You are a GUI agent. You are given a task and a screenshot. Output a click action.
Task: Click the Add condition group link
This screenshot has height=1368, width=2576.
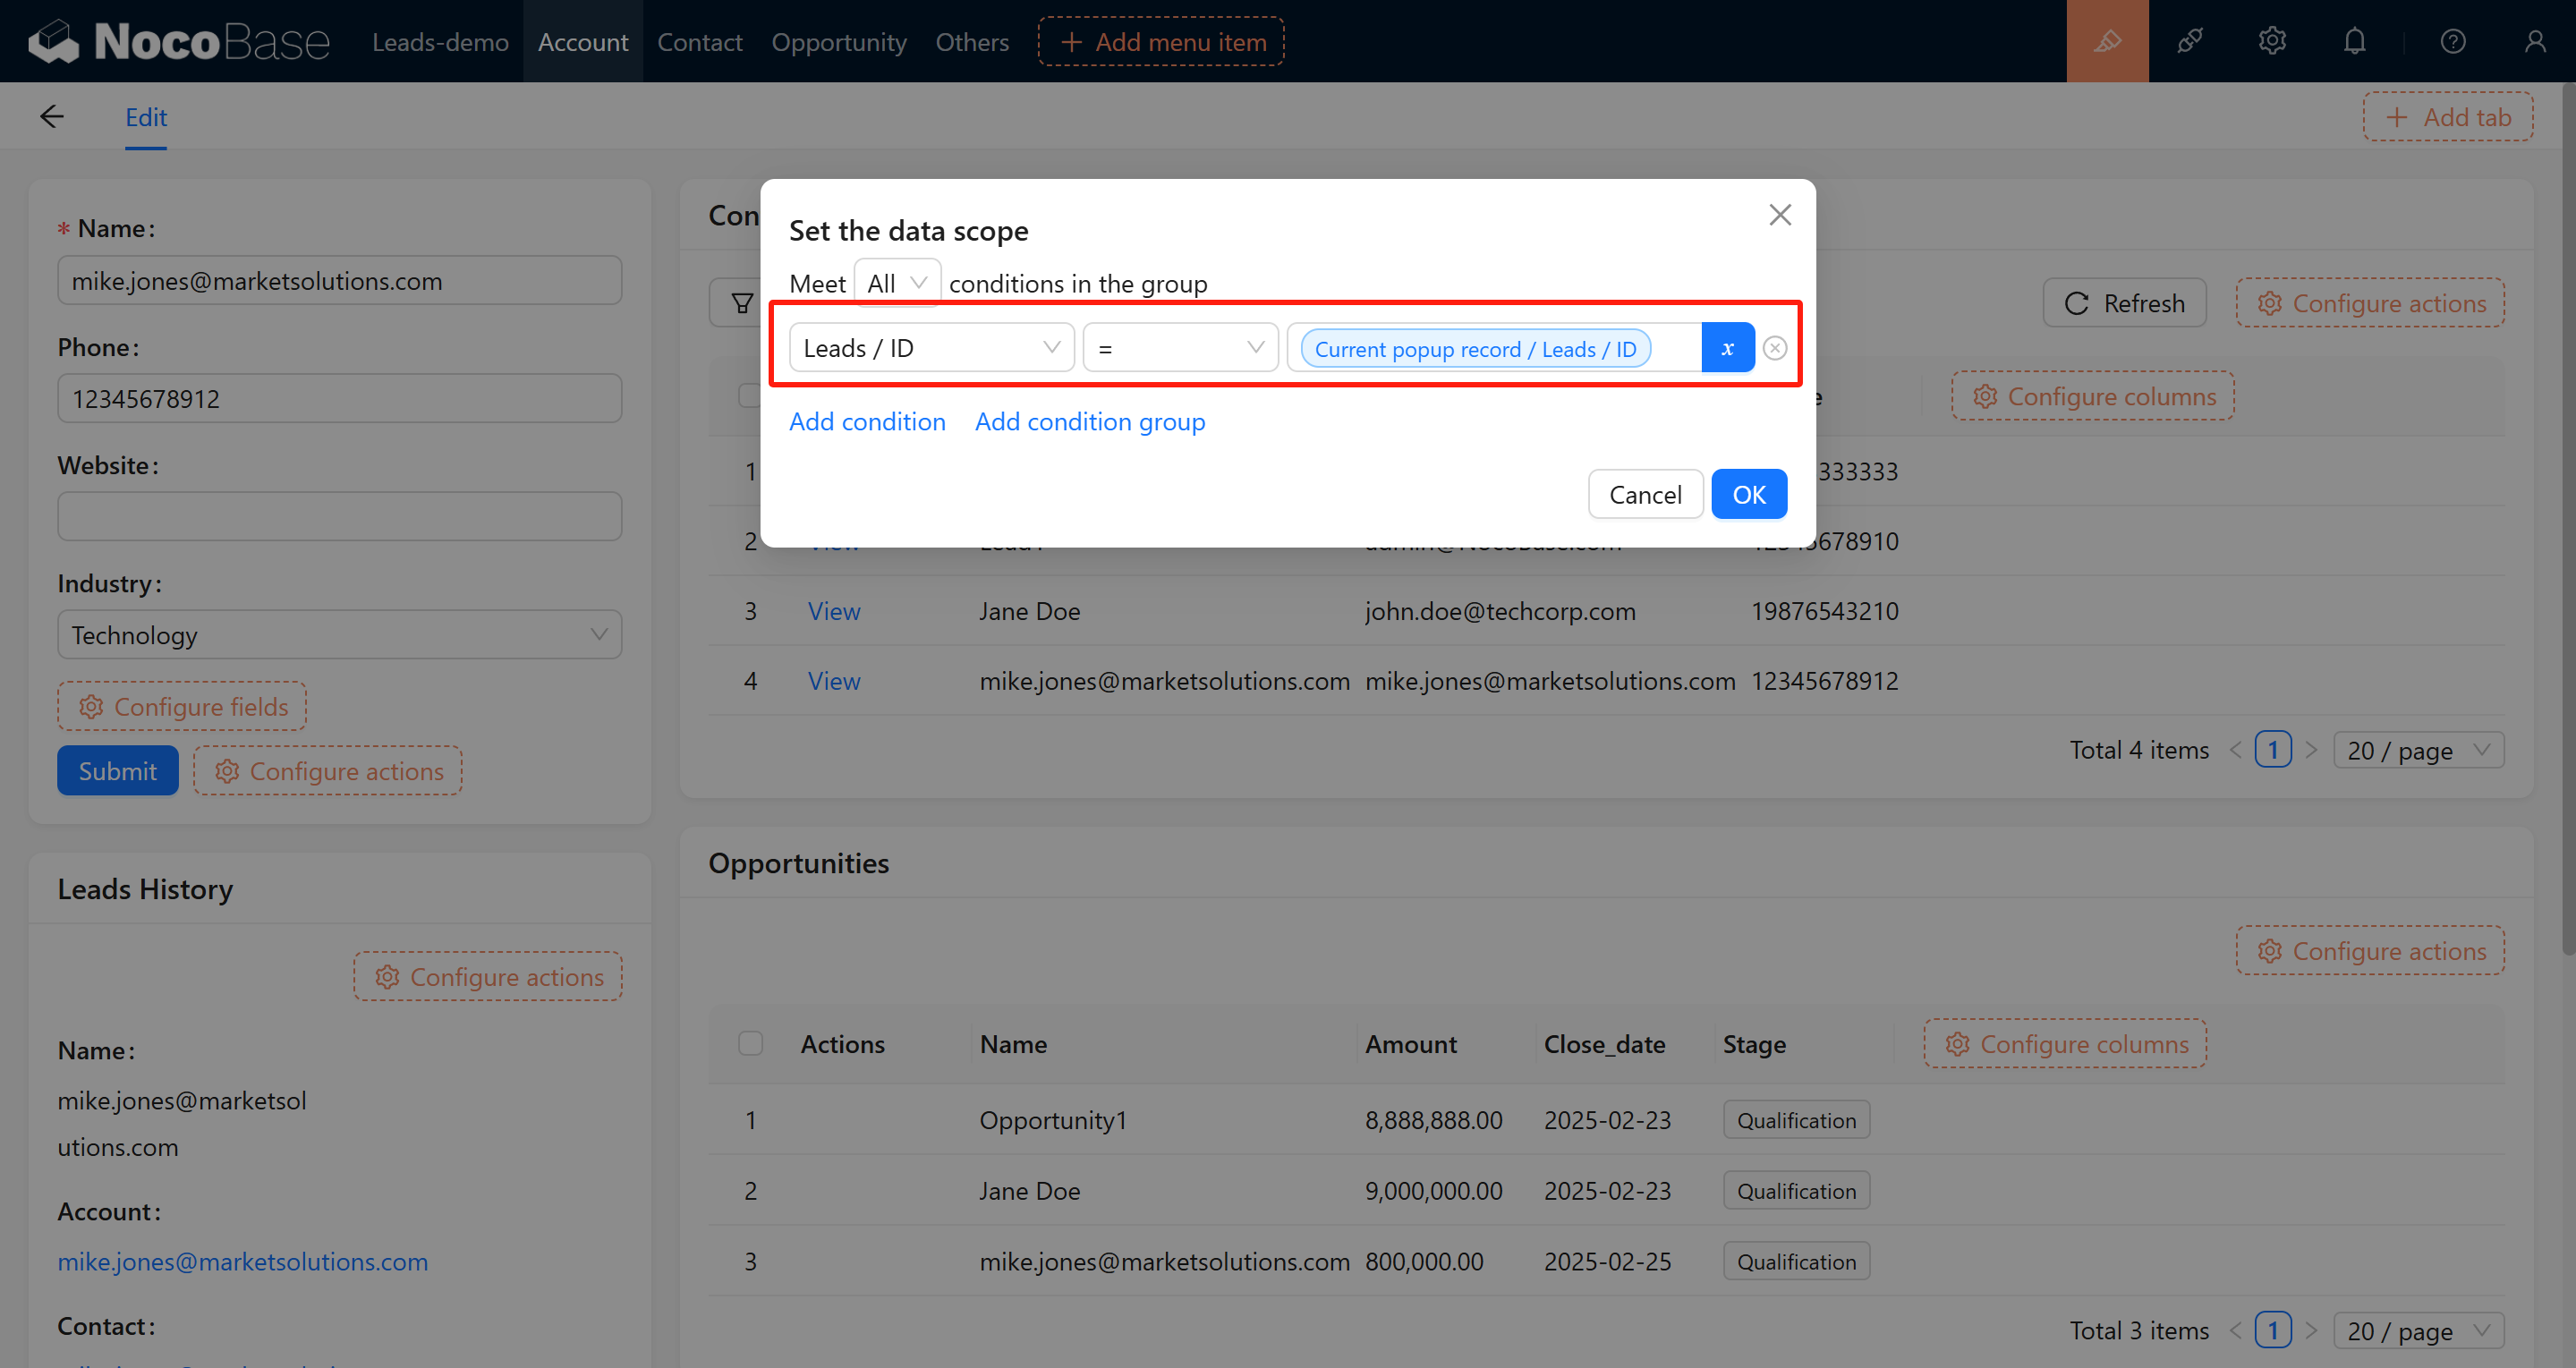pos(1089,422)
